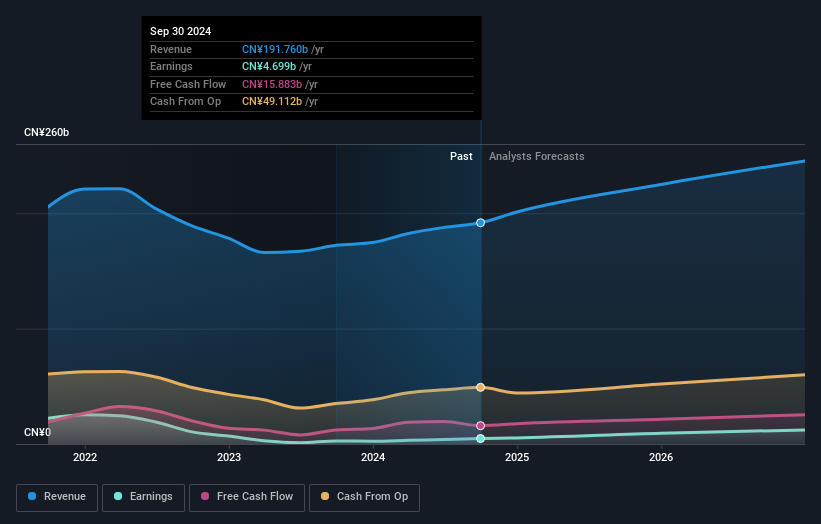This screenshot has height=524, width=821.
Task: Click the CN¥260b y-axis label
Action: click(47, 132)
